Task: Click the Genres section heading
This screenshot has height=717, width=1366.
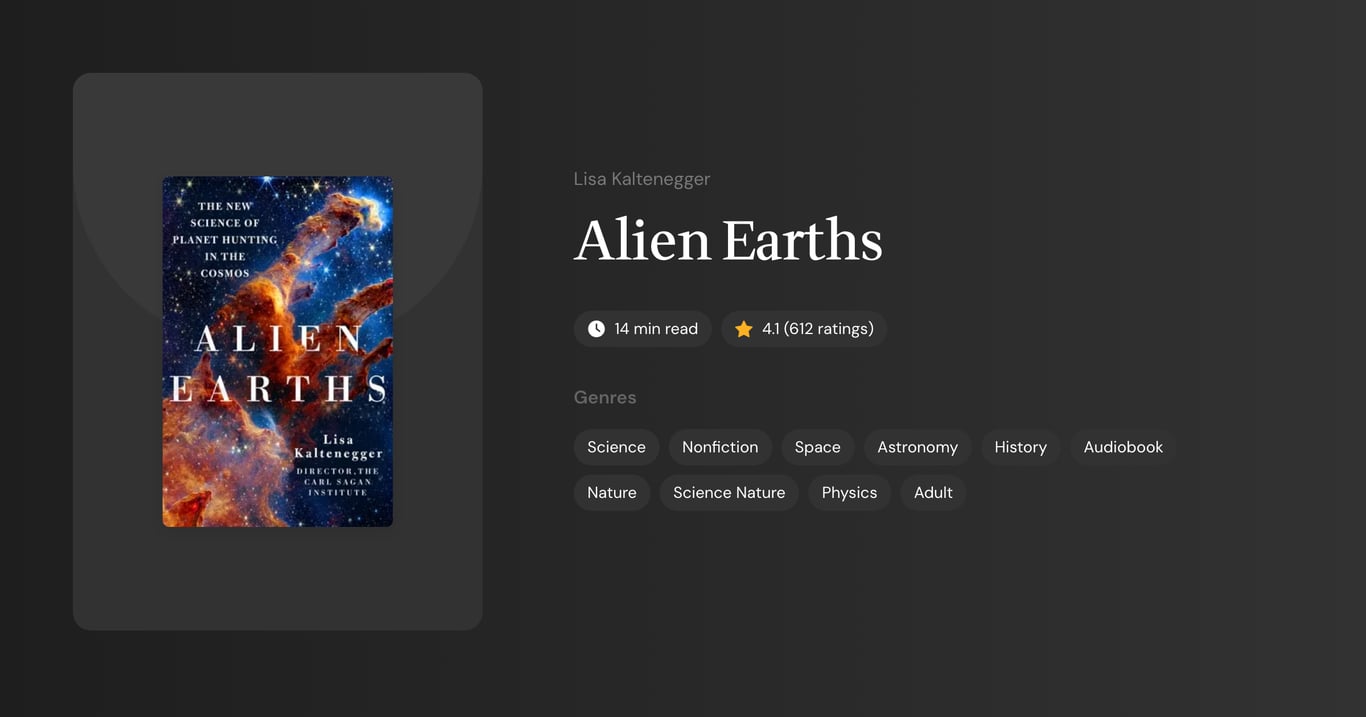Action: [x=605, y=397]
